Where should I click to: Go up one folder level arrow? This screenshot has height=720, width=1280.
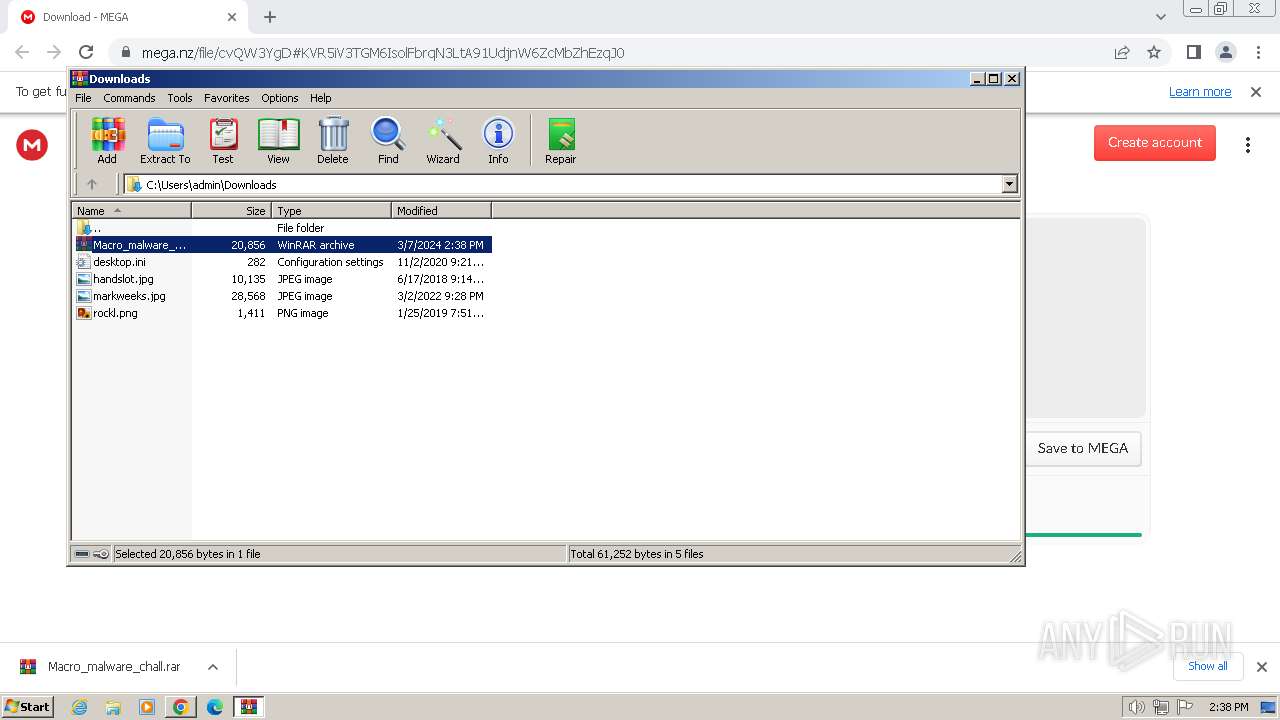(x=92, y=184)
